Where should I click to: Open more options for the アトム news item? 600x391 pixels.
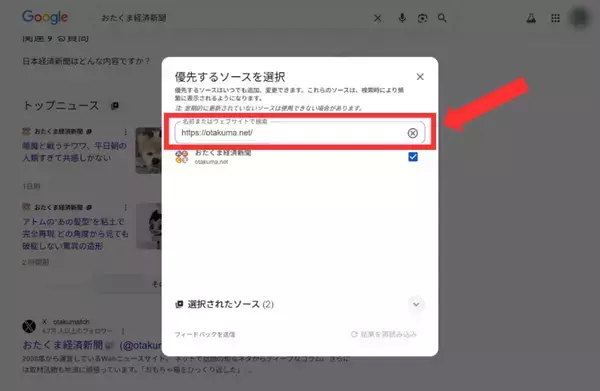(126, 207)
